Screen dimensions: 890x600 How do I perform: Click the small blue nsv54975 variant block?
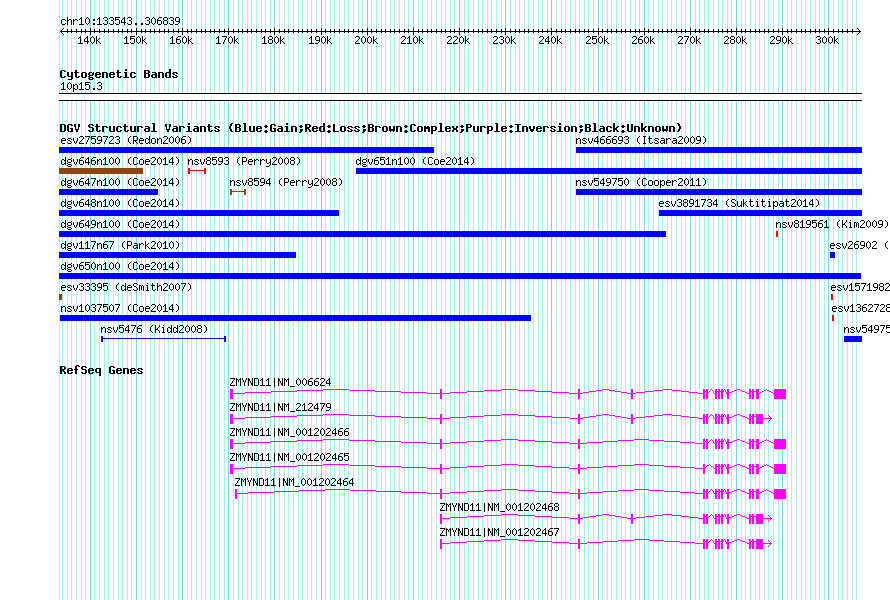point(853,339)
